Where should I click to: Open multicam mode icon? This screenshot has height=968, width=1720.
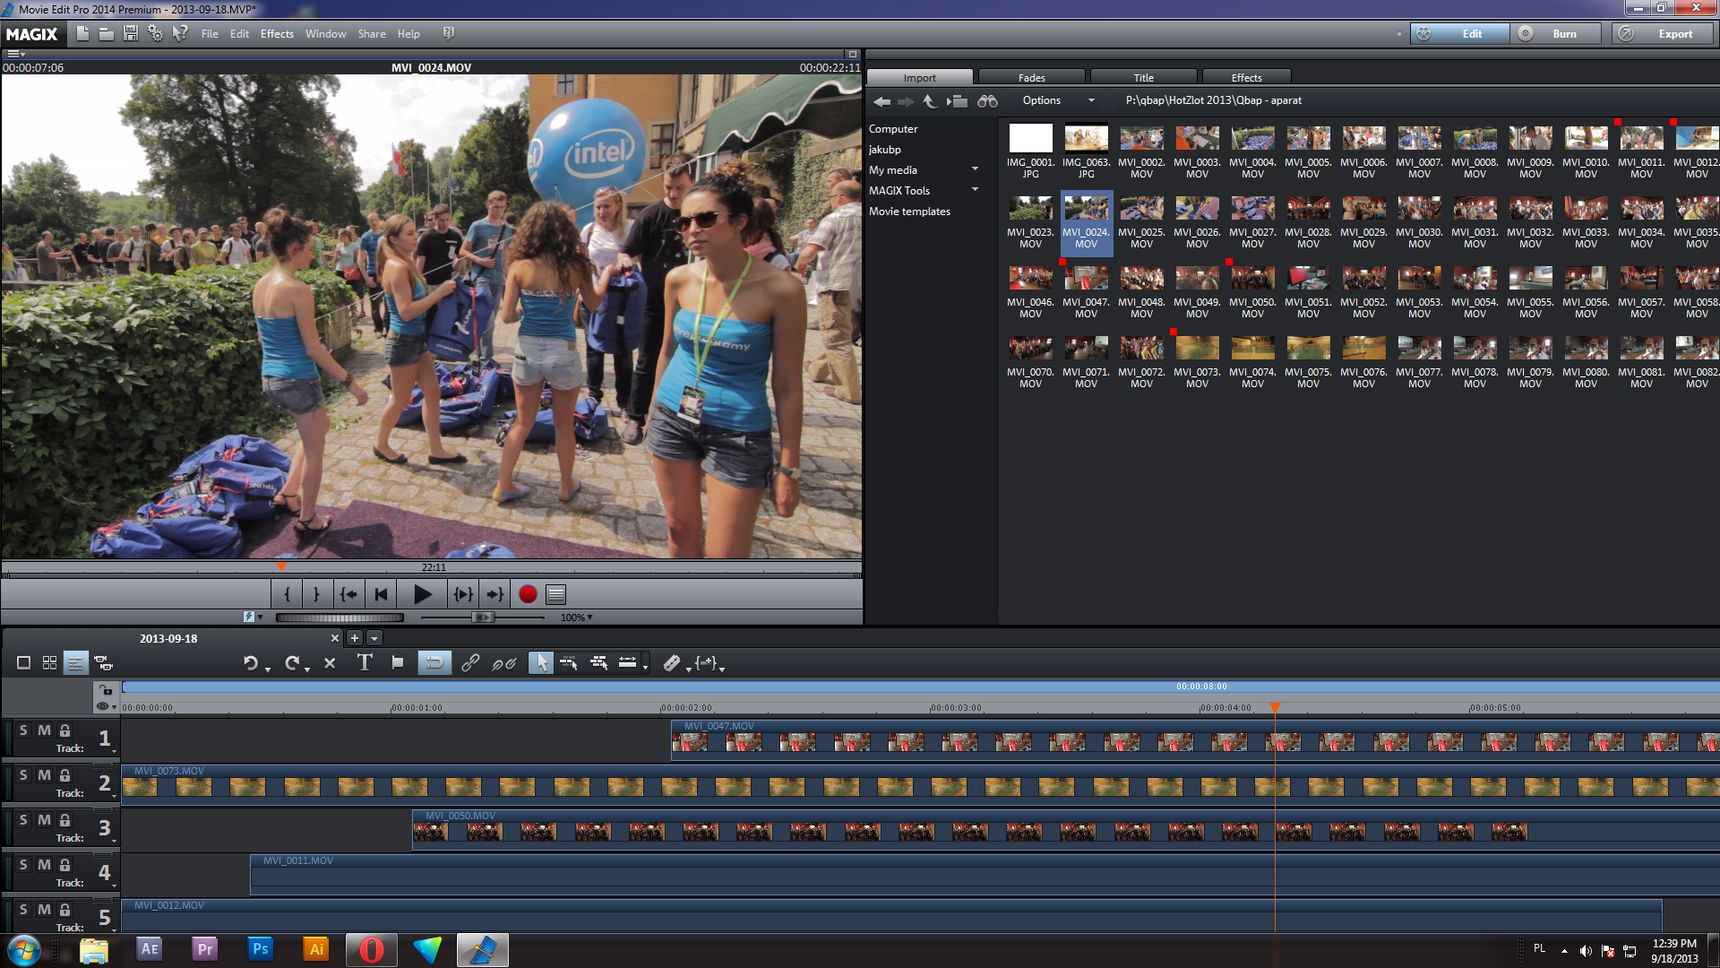103,662
